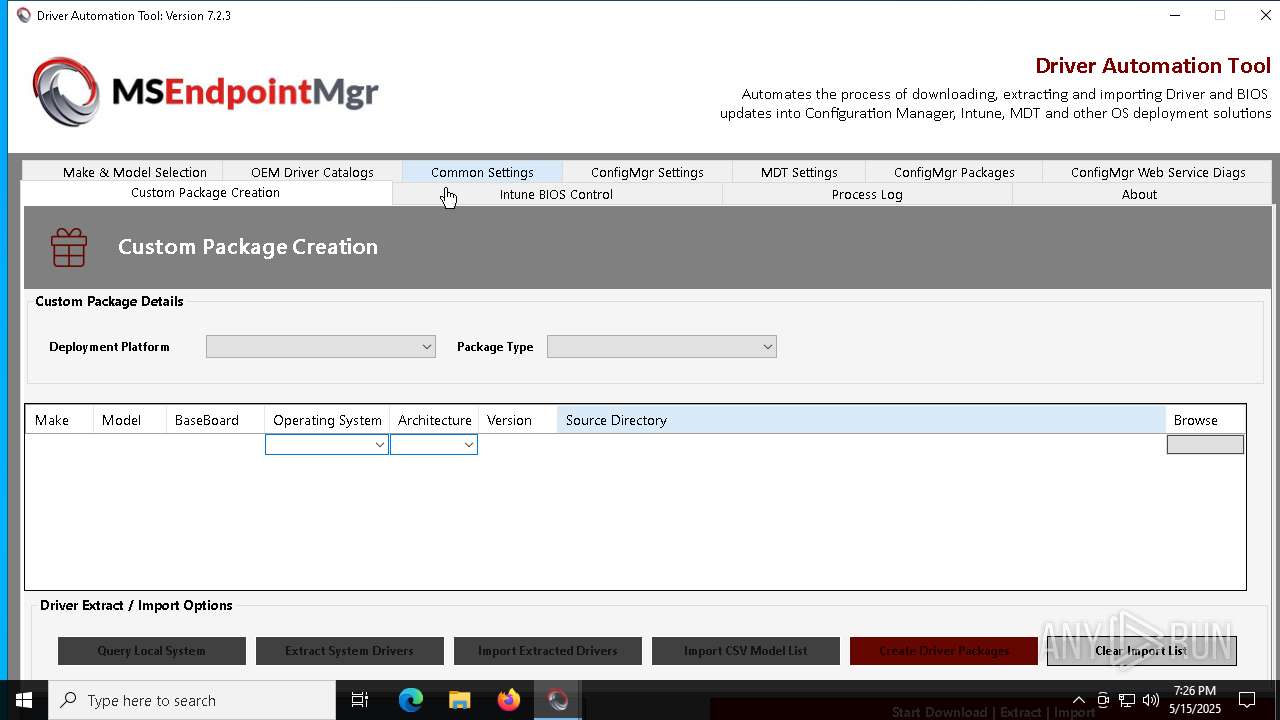Select the Custom Package Creation tab
The image size is (1280, 720).
[x=205, y=193]
